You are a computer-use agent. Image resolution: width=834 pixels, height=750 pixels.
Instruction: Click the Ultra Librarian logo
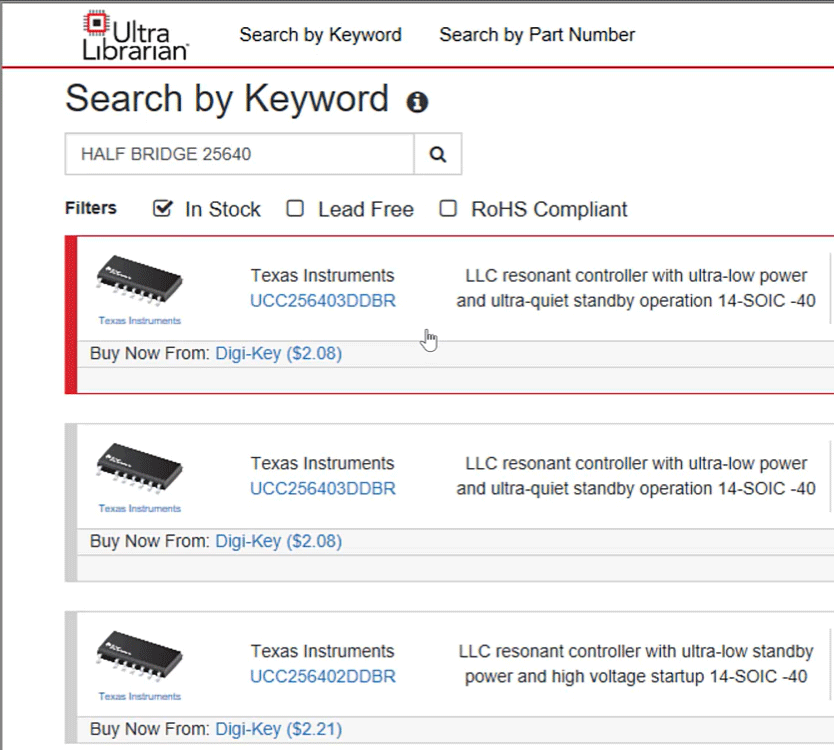click(135, 35)
